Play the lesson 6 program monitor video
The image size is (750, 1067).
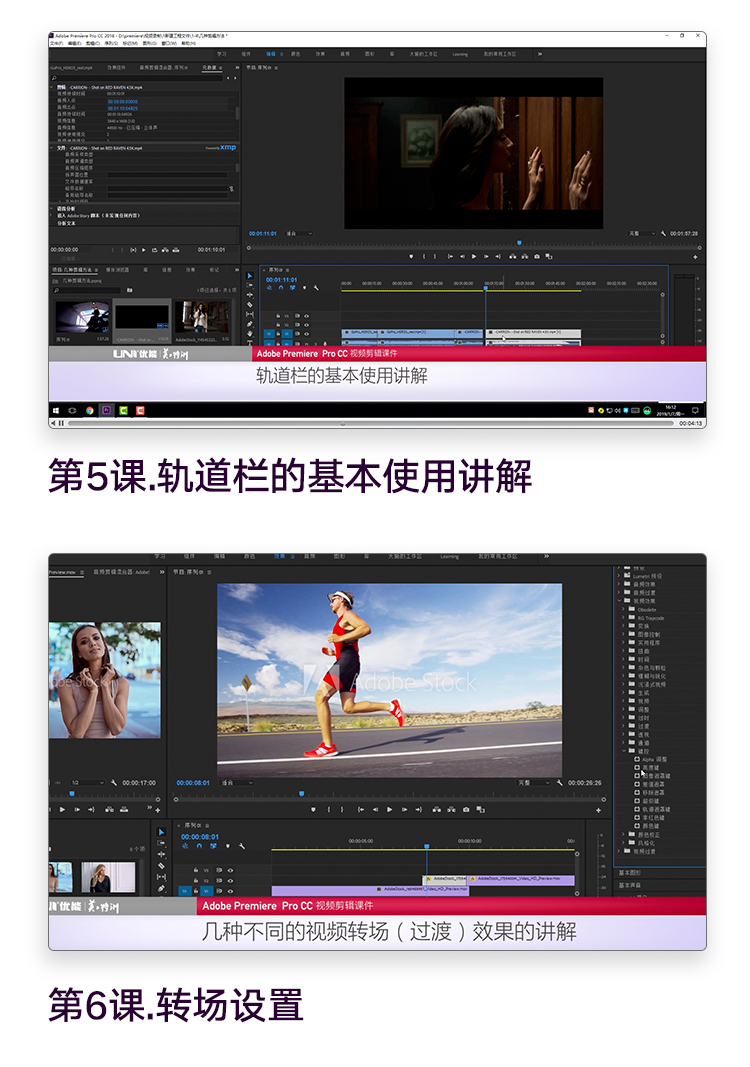[x=389, y=810]
